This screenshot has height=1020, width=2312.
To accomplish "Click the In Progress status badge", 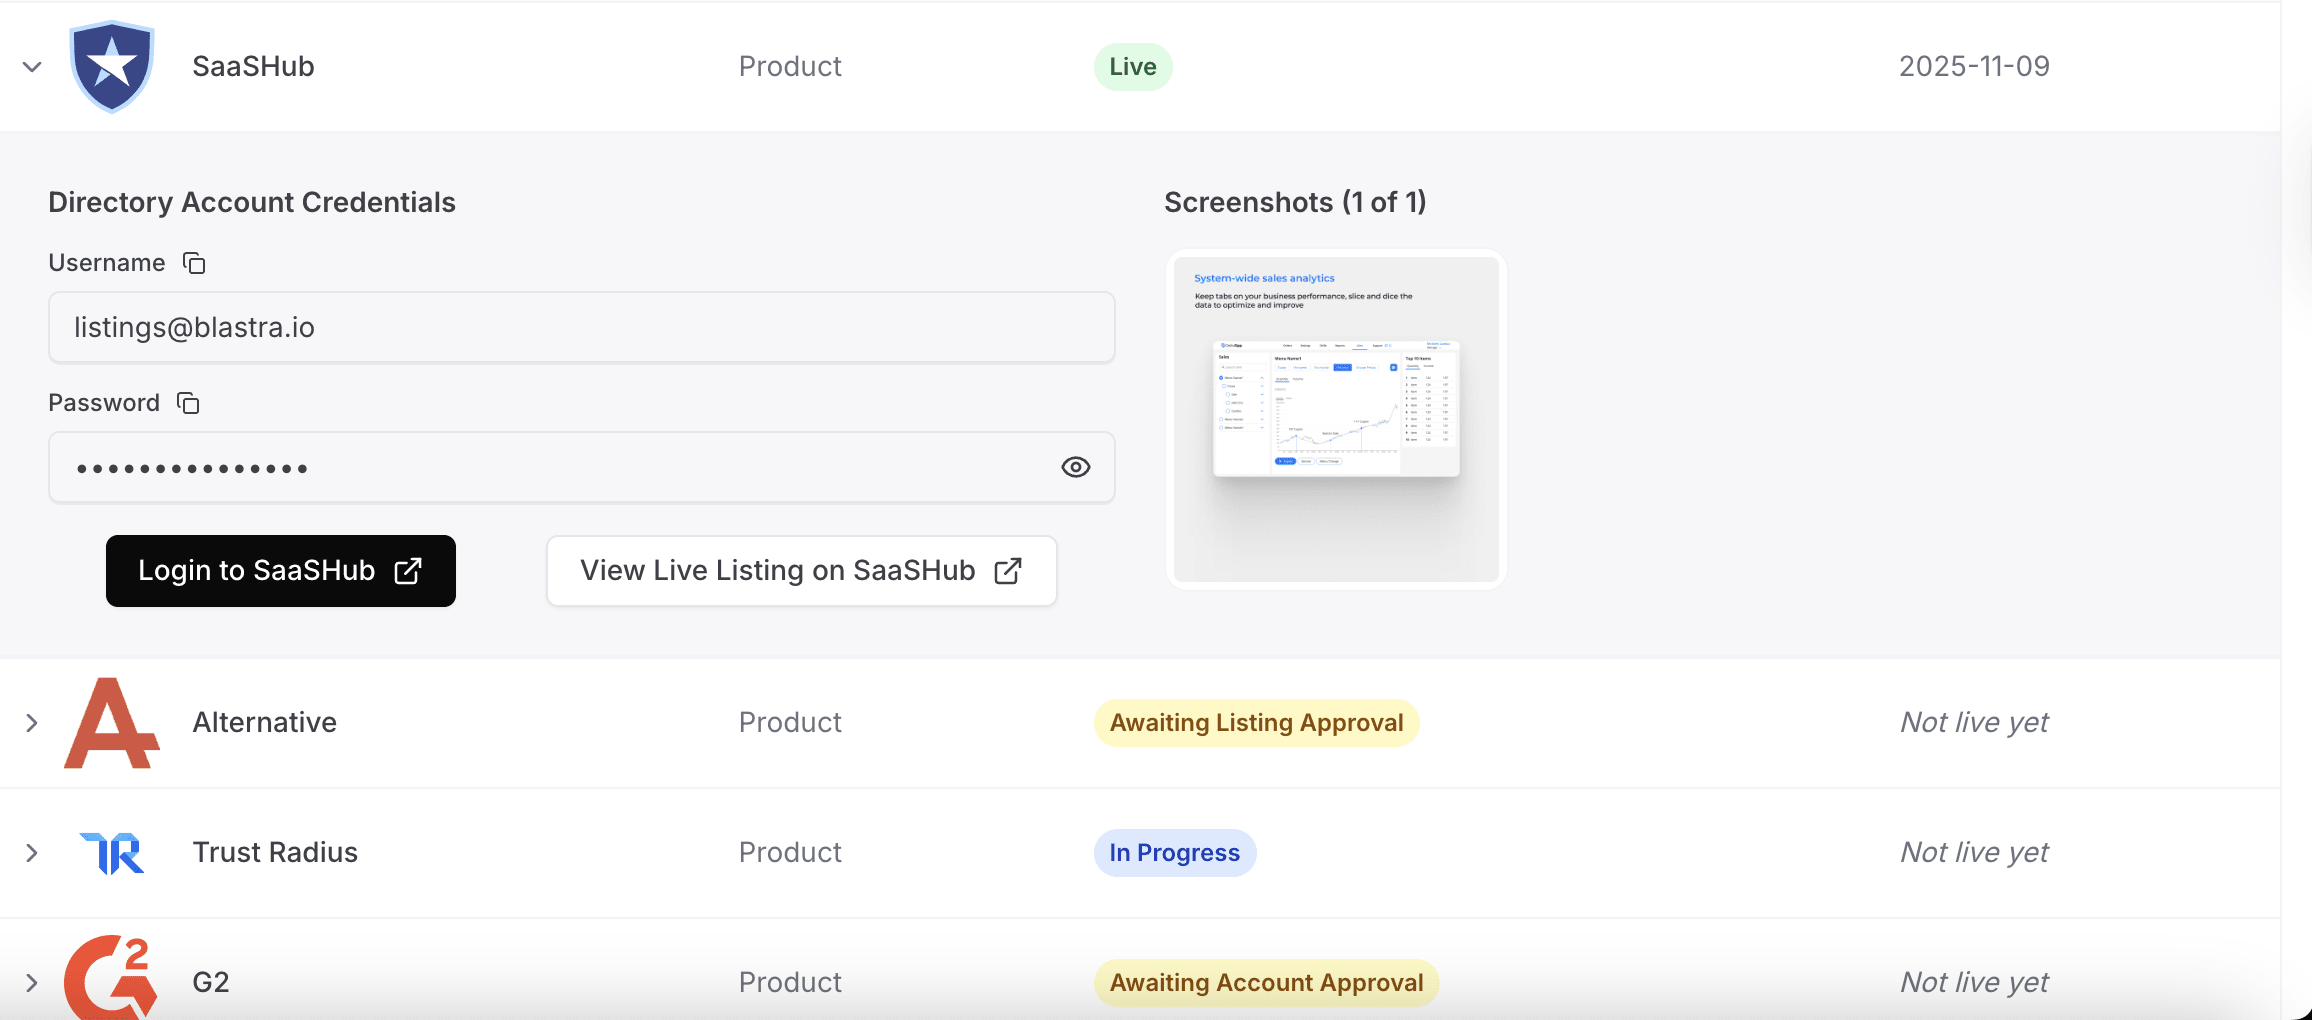I will [x=1174, y=853].
